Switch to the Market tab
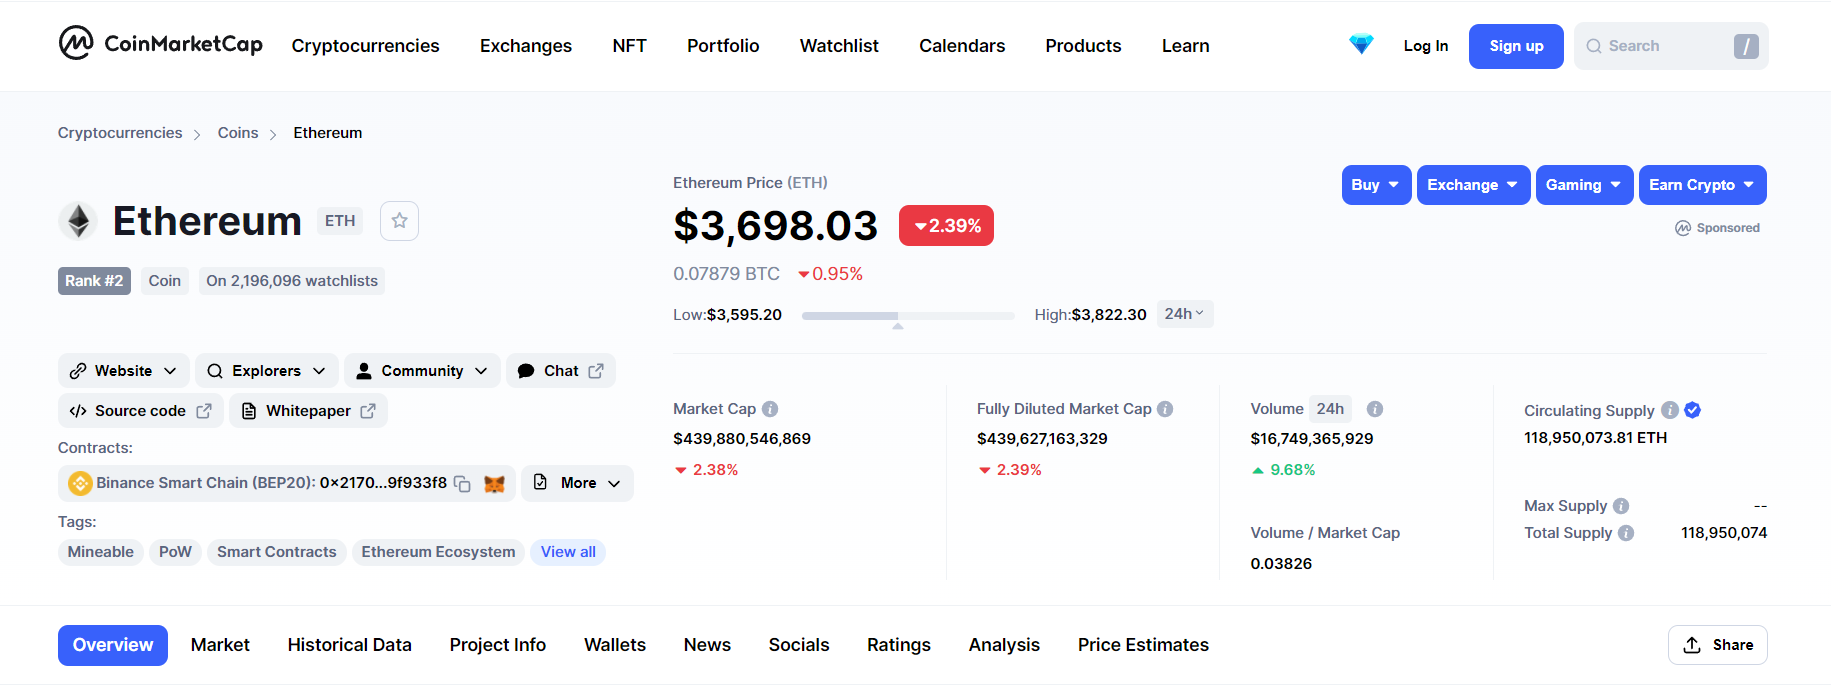 coord(220,645)
